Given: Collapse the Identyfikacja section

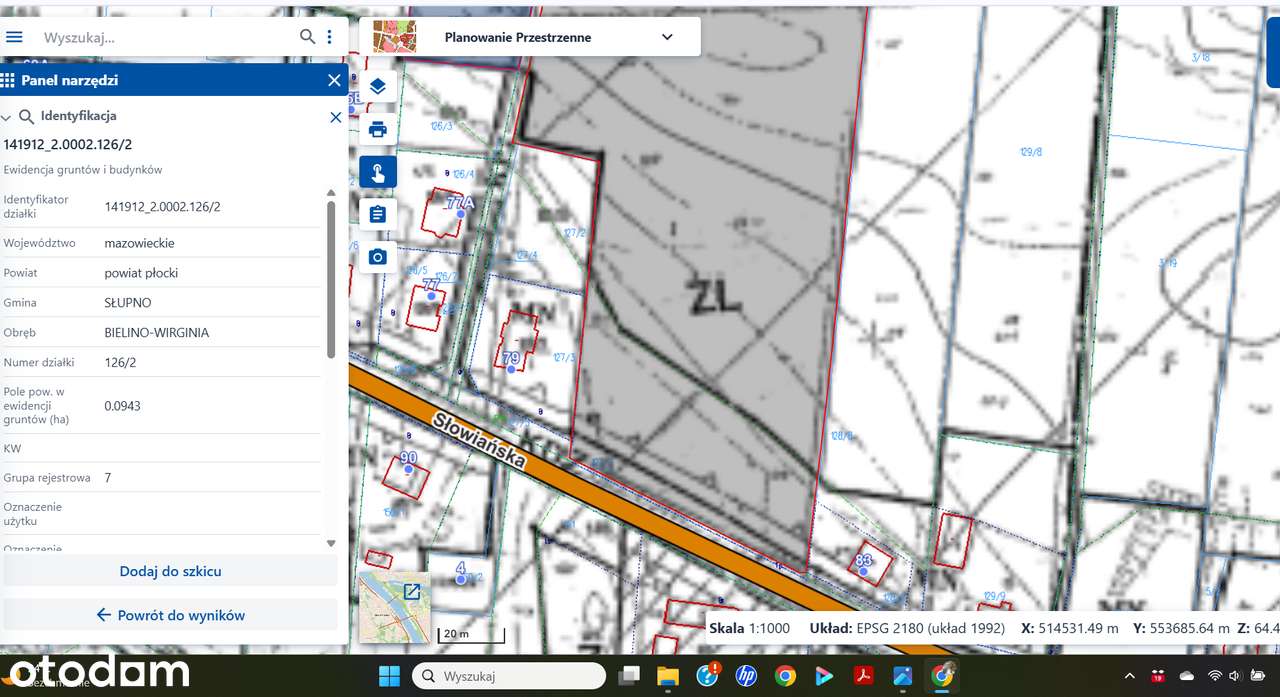Looking at the screenshot, I should (6, 117).
